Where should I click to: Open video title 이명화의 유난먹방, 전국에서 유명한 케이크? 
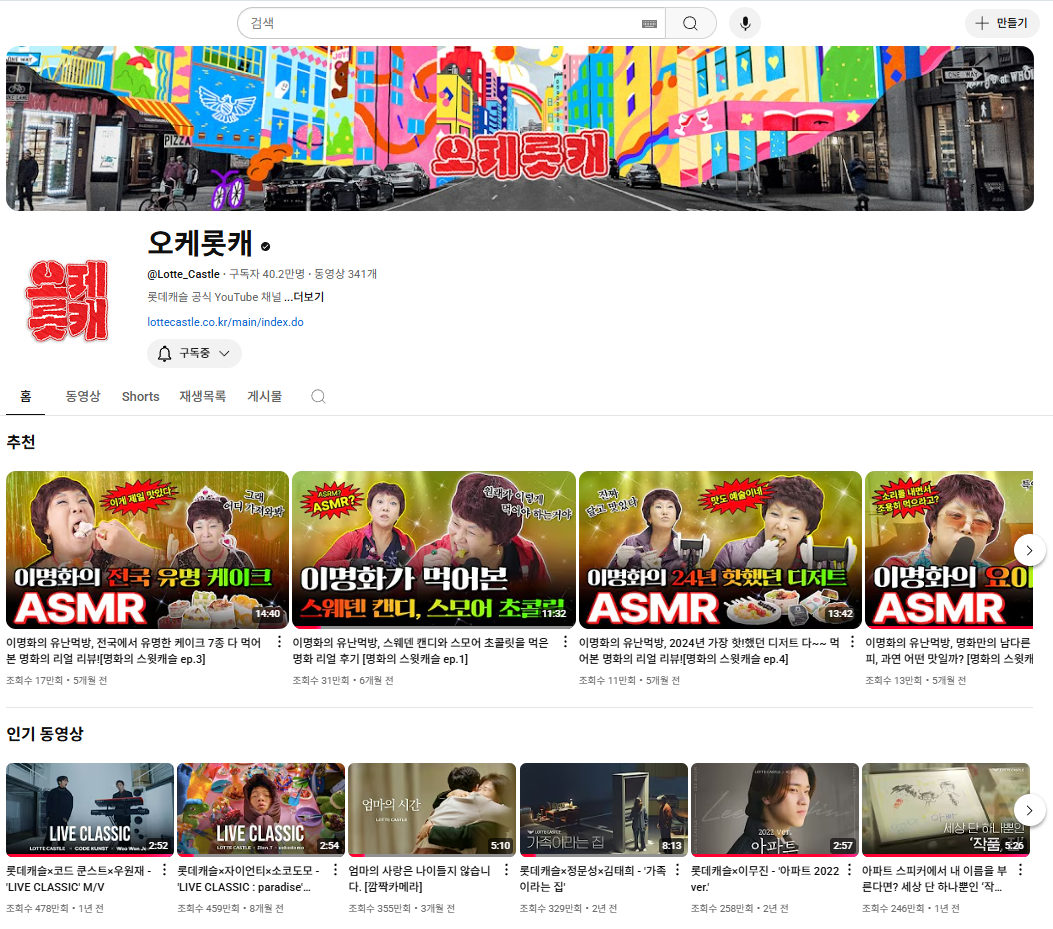[134, 651]
